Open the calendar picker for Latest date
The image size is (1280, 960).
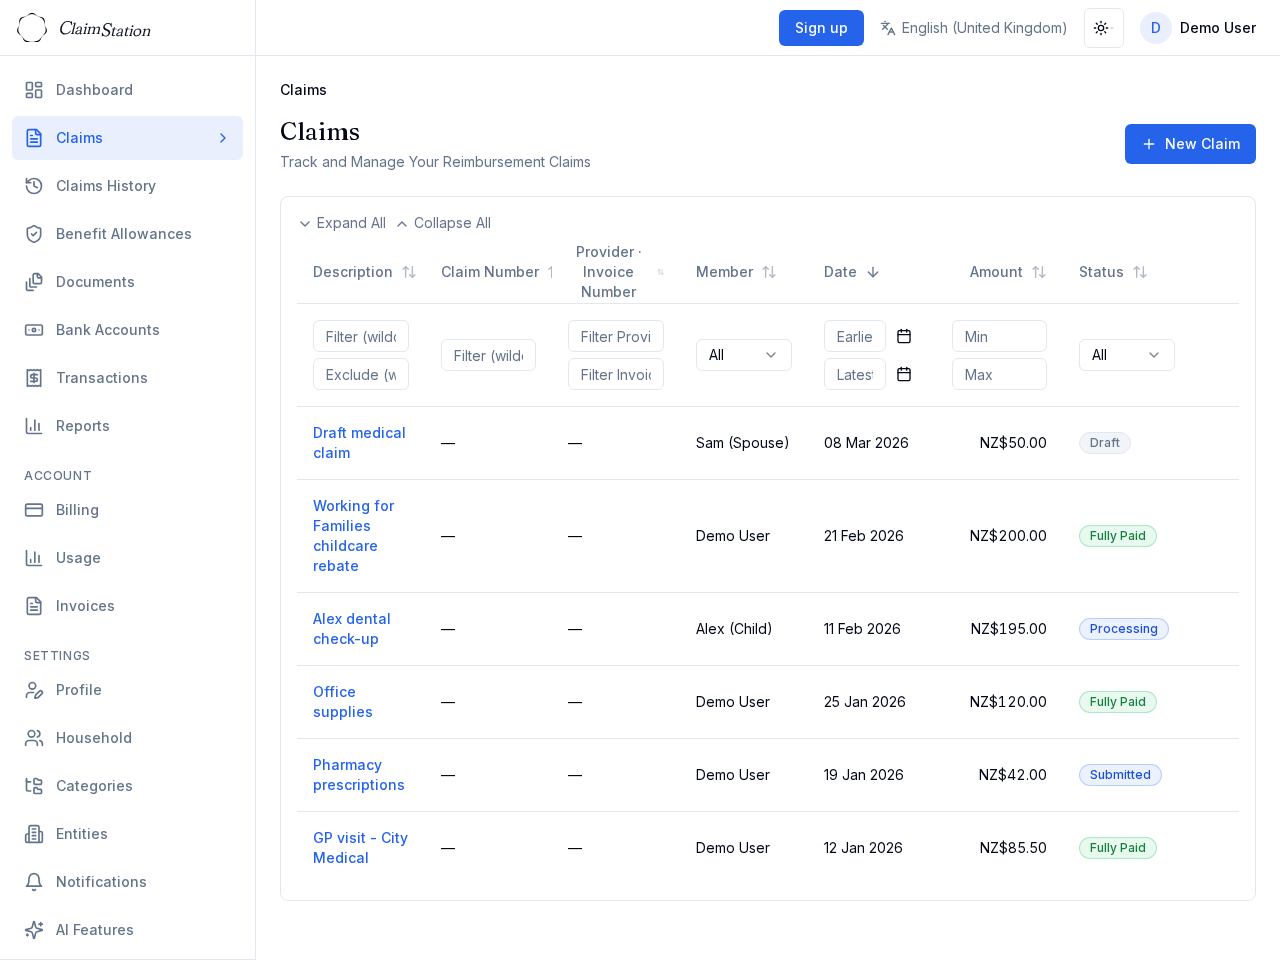point(904,375)
